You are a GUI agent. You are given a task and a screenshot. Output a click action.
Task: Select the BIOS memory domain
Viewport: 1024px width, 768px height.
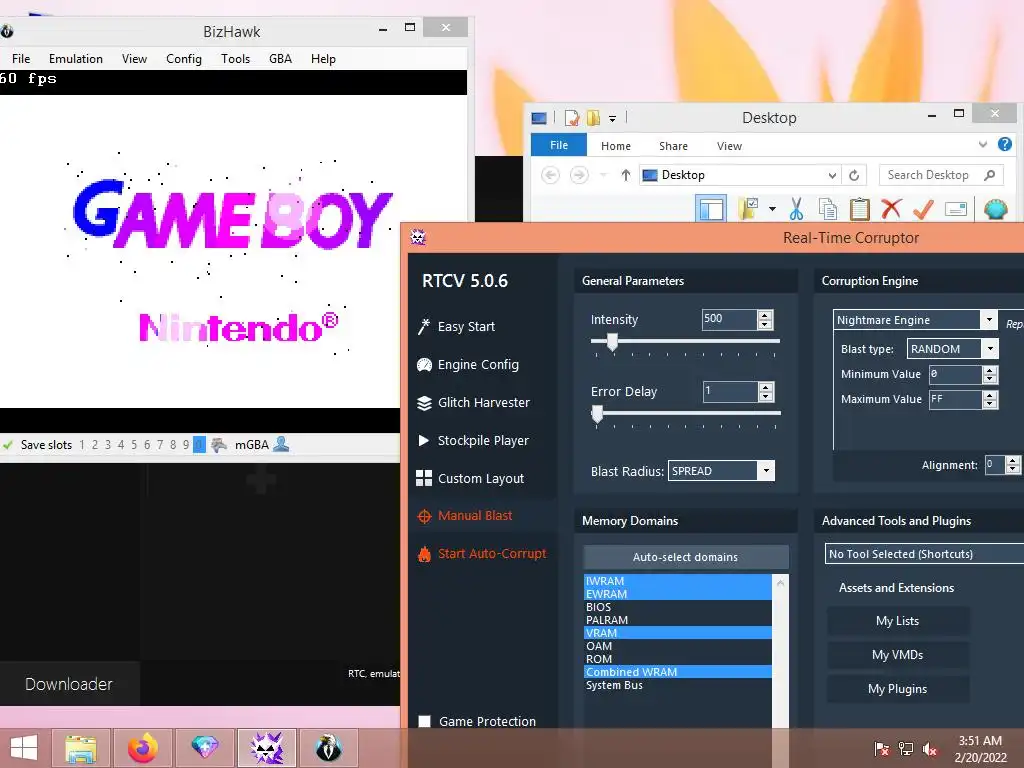tap(677, 607)
